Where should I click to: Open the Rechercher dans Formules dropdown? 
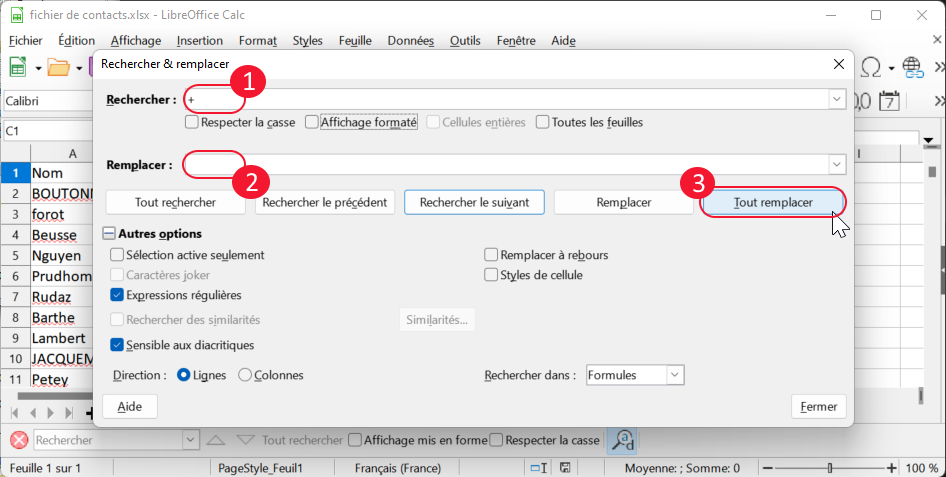click(674, 375)
